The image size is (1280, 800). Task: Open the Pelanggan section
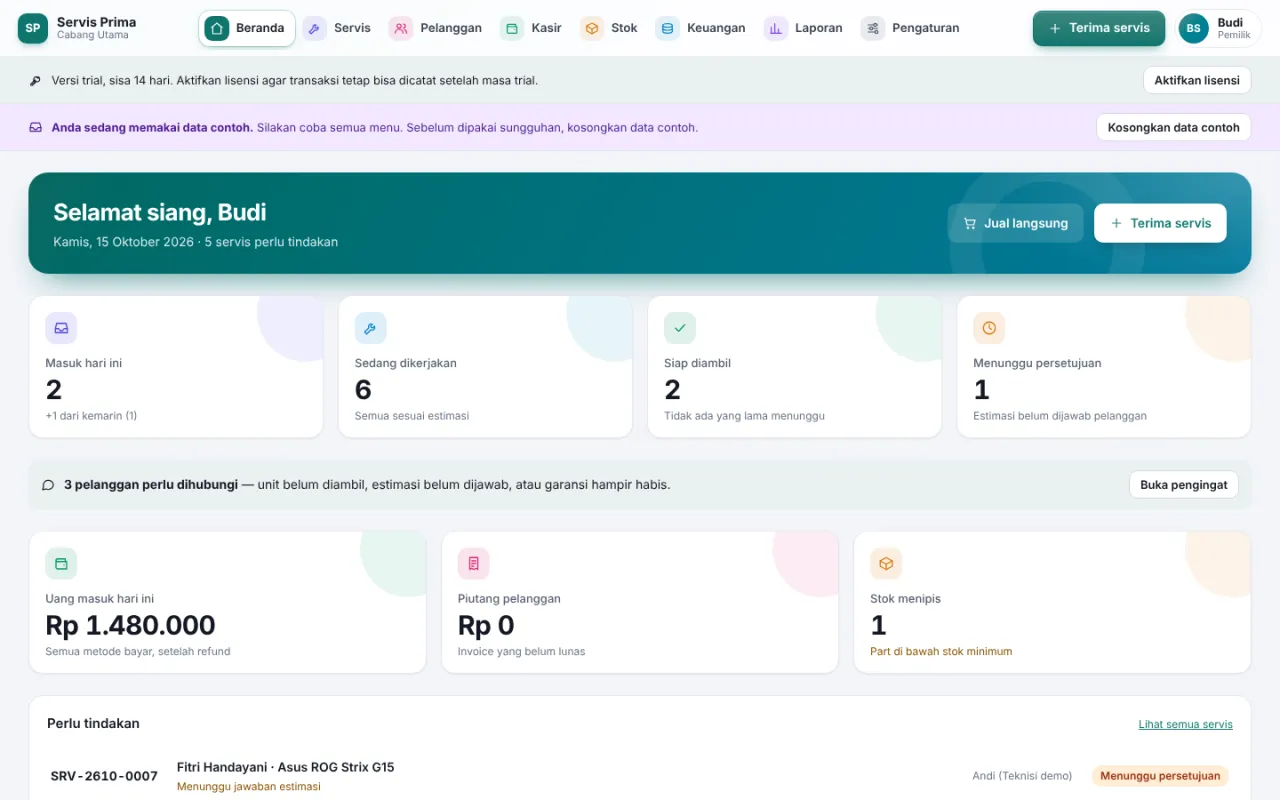pos(435,28)
